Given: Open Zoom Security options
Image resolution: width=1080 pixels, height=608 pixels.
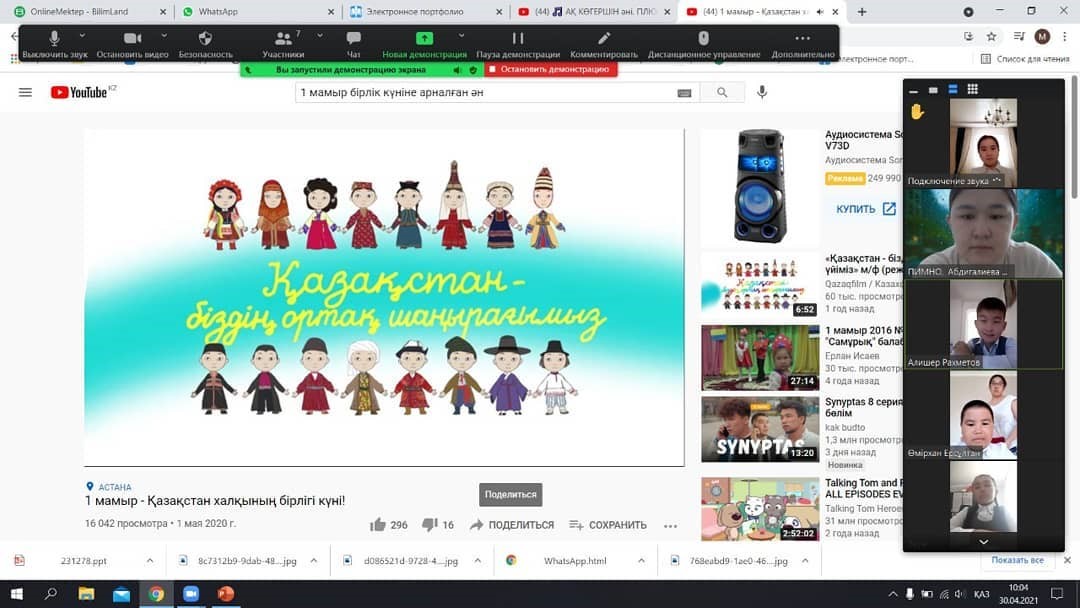Looking at the screenshot, I should point(205,44).
